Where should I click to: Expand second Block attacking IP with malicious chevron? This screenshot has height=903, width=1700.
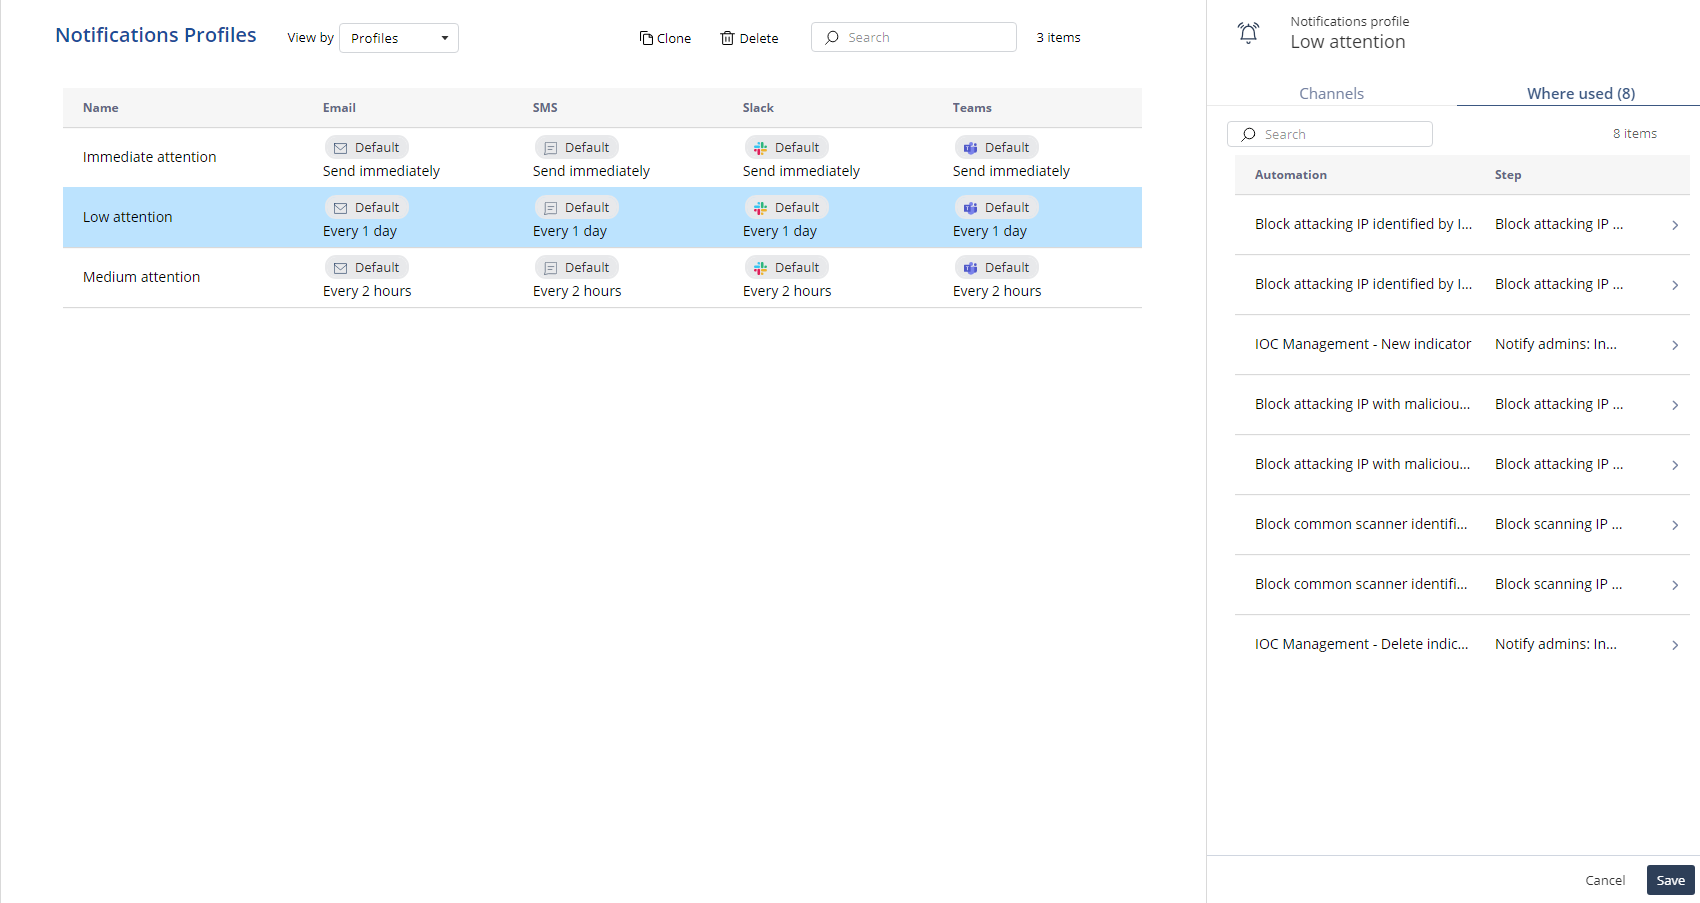(1675, 465)
